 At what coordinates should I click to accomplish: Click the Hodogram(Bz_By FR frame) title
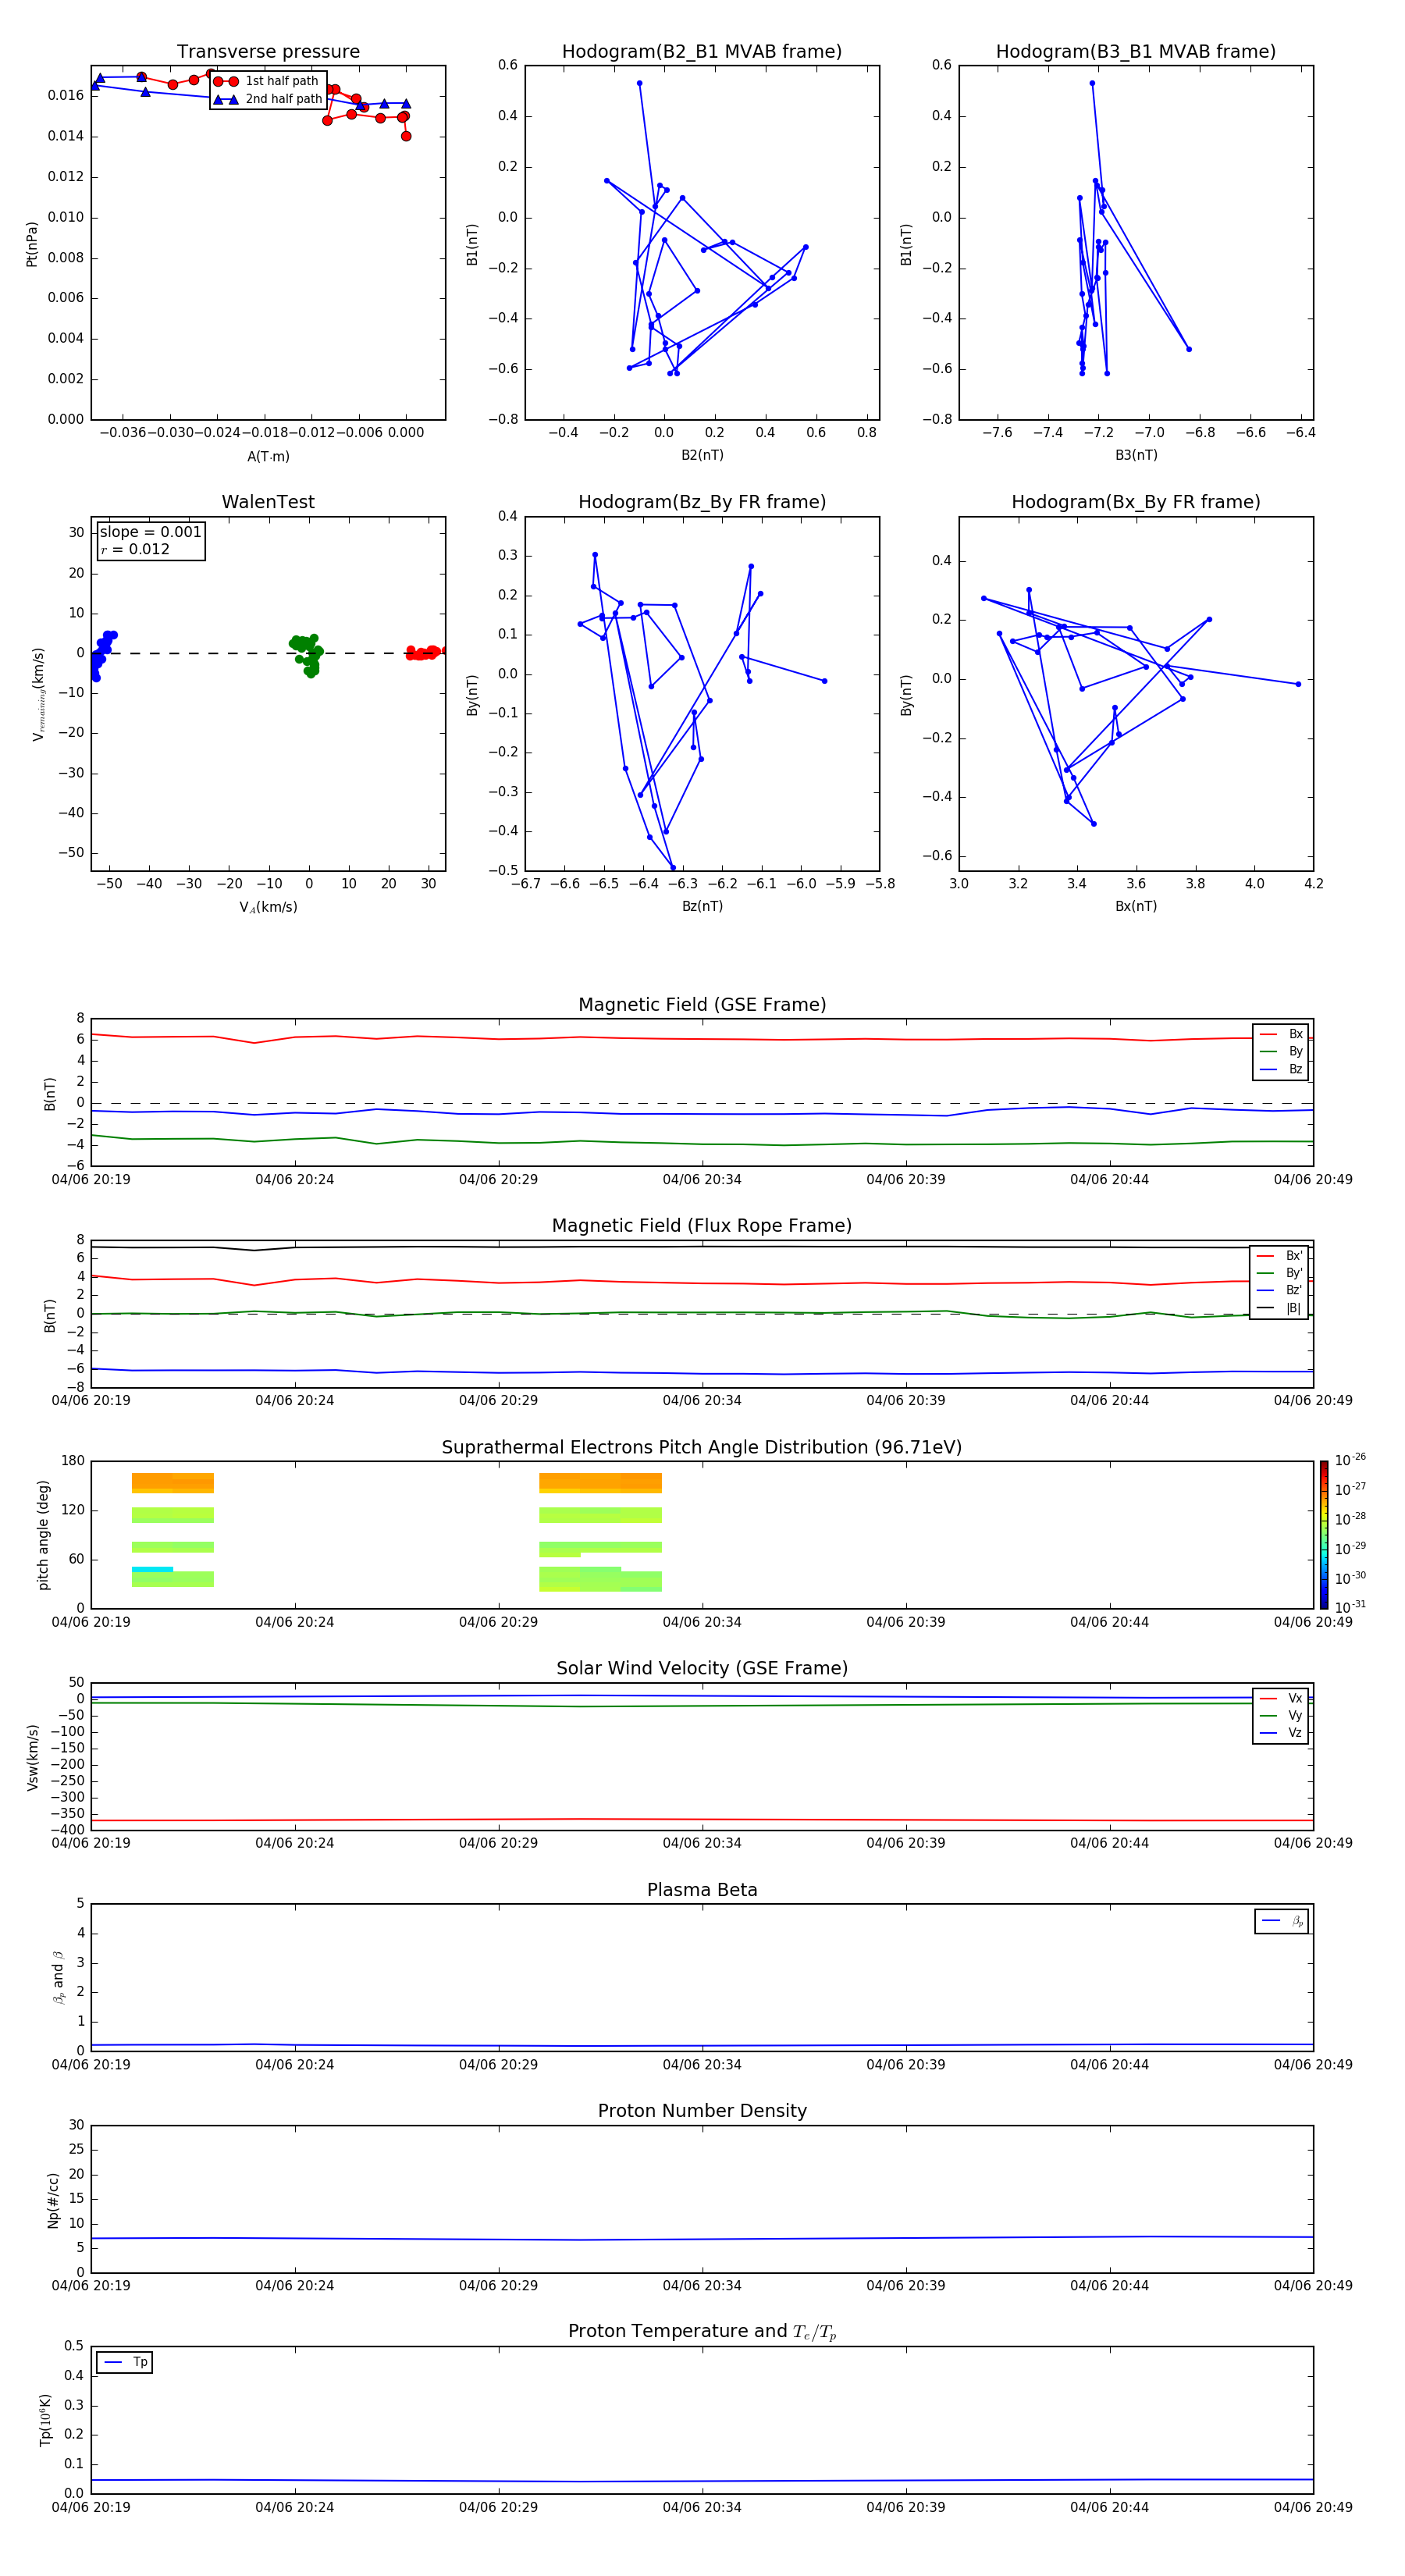[702, 502]
